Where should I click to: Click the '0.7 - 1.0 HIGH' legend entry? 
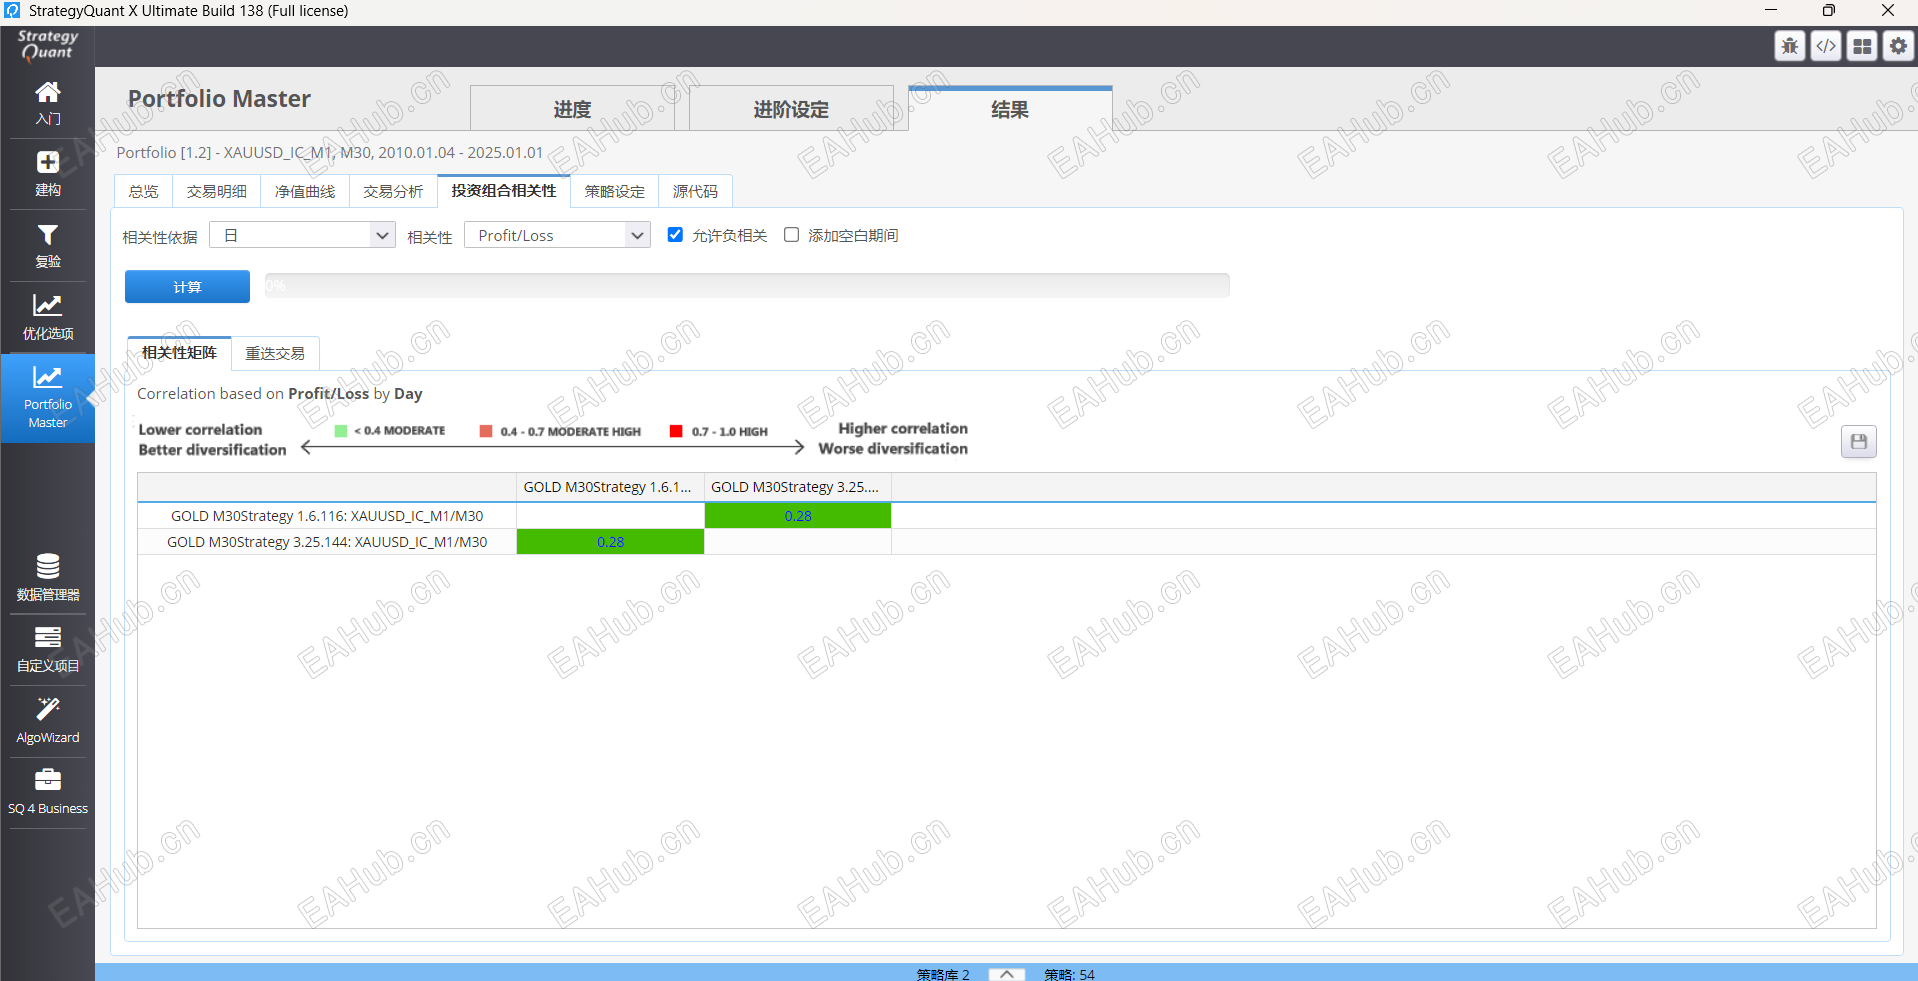coord(719,432)
